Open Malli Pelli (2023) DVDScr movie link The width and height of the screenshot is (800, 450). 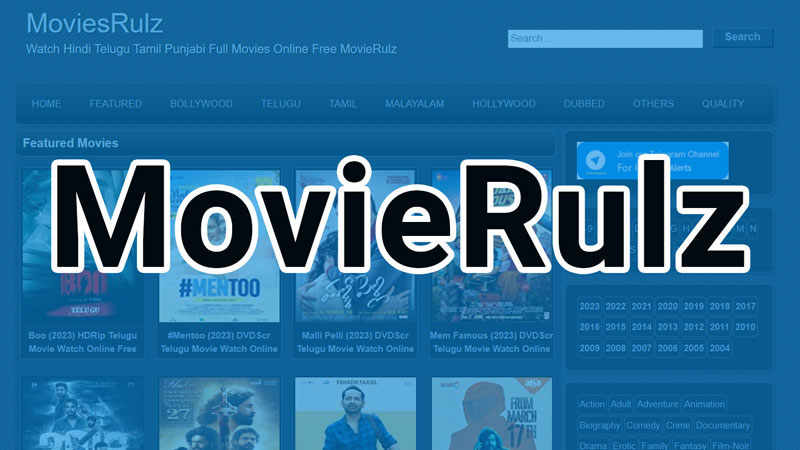(355, 342)
